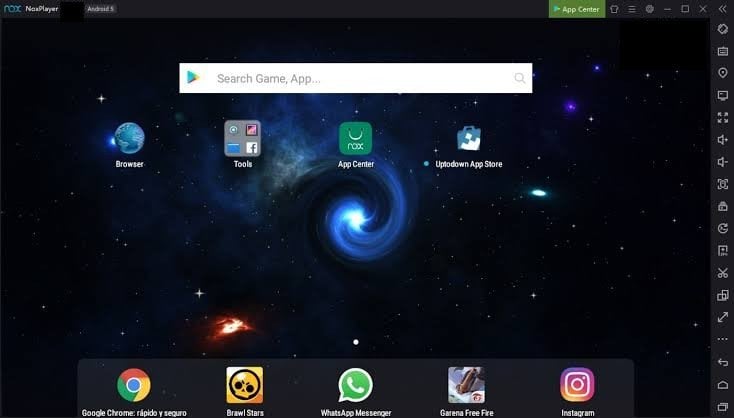Click the restart/rotate circular arrow icon
This screenshot has width=734, height=418.
pos(723,228)
